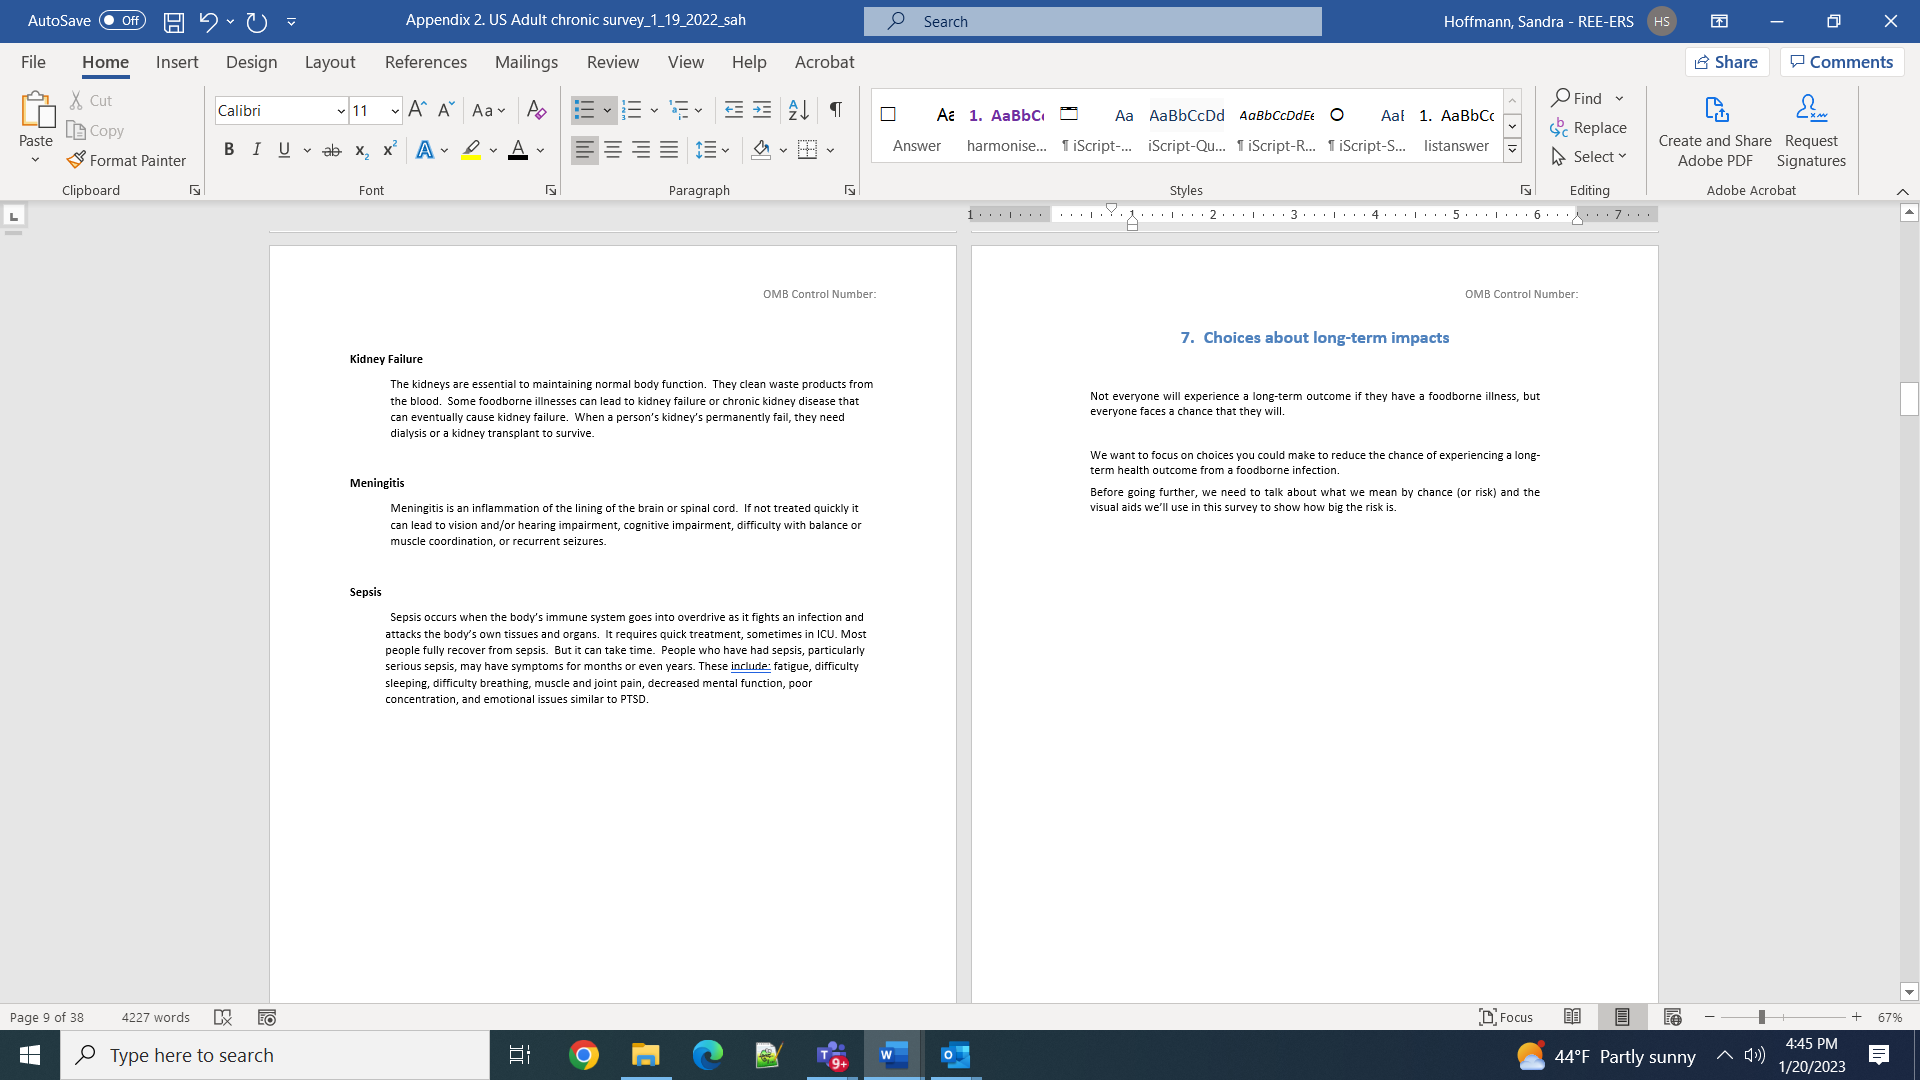Toggle the show paragraph marks icon
The height and width of the screenshot is (1080, 1920).
(836, 110)
